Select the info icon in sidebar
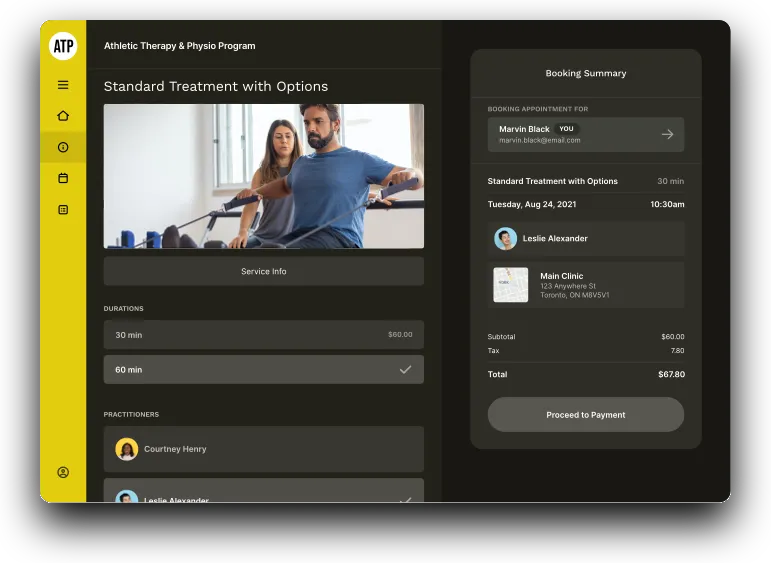The width and height of the screenshot is (771, 563). pyautogui.click(x=63, y=147)
